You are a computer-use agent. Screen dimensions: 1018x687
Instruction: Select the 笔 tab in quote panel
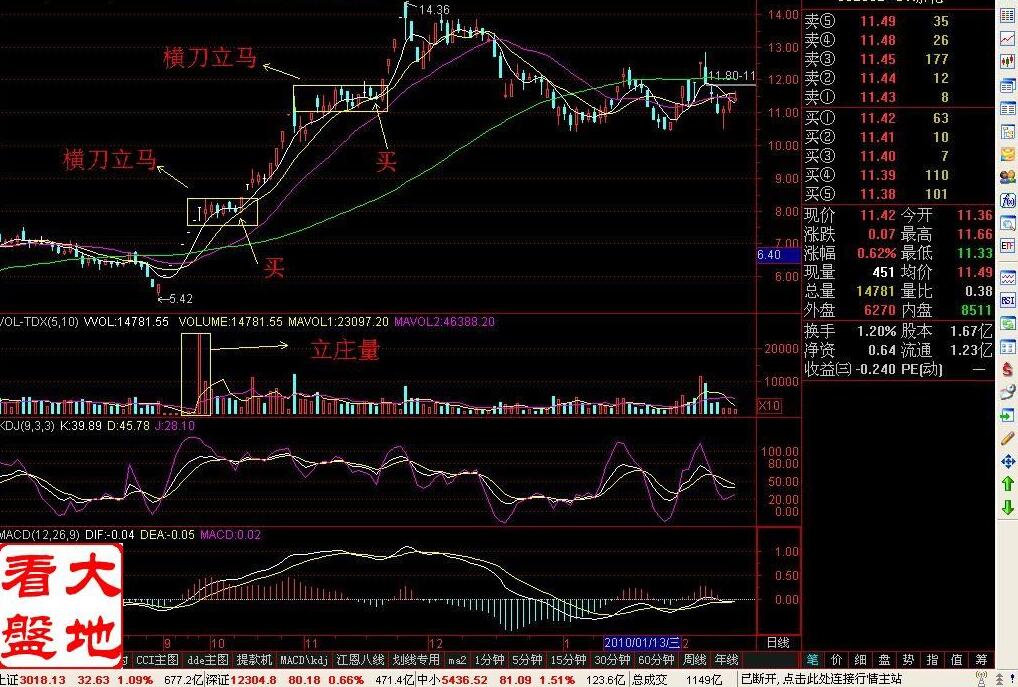coord(812,660)
